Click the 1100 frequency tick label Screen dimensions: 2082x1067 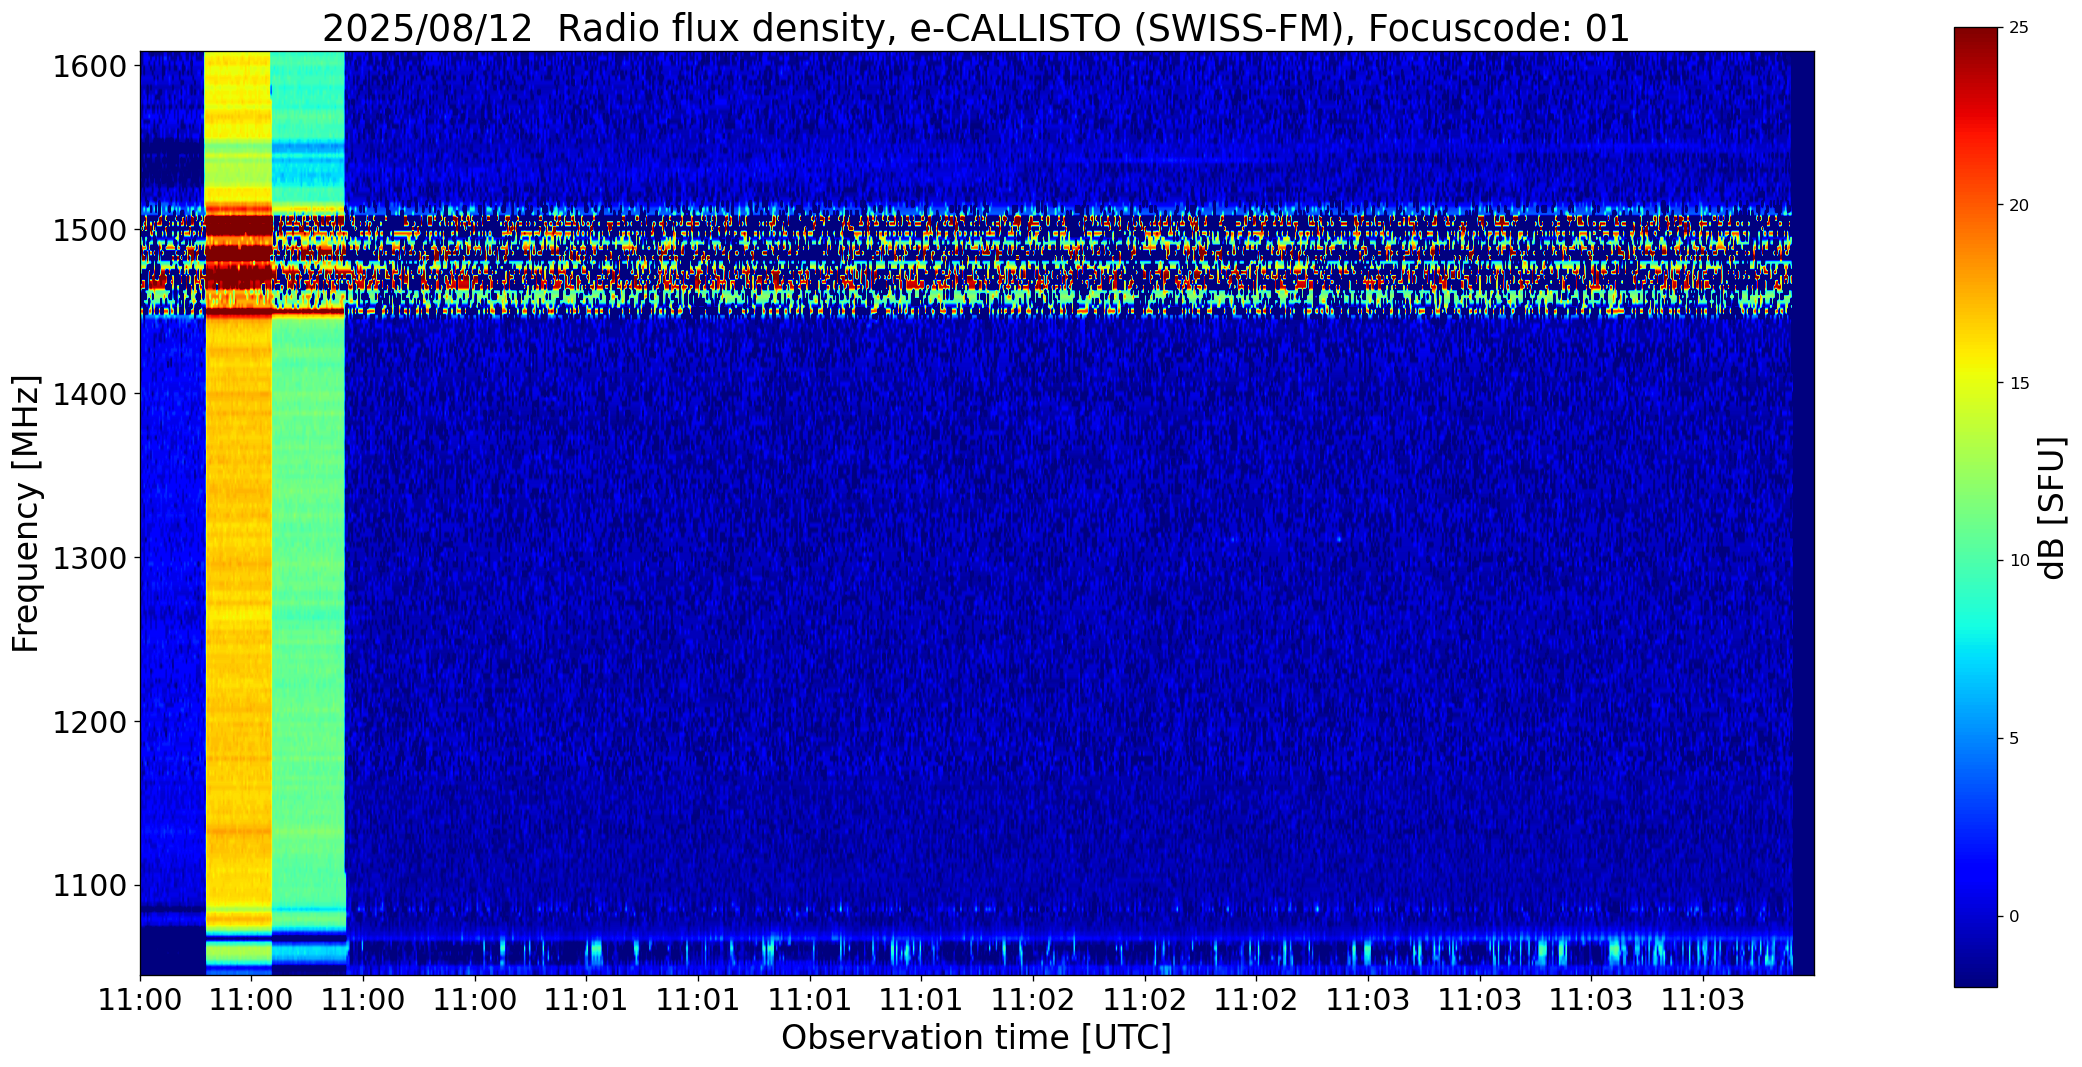click(x=89, y=886)
